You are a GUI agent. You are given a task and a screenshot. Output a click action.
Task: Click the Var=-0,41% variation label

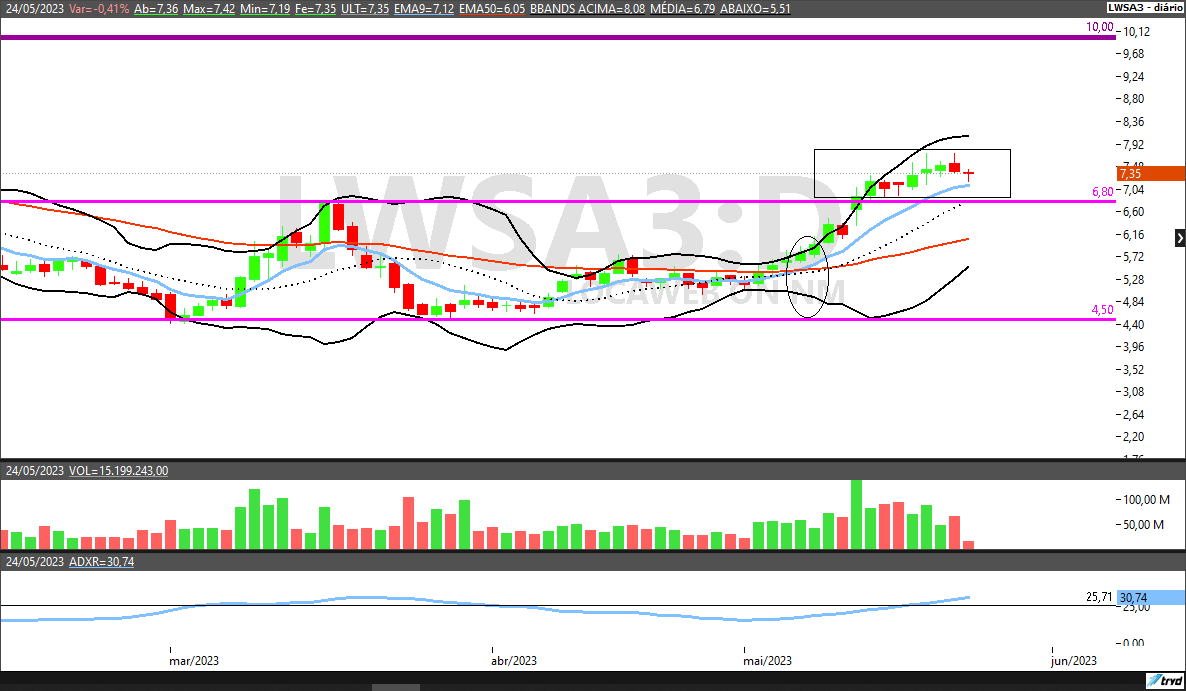point(98,7)
